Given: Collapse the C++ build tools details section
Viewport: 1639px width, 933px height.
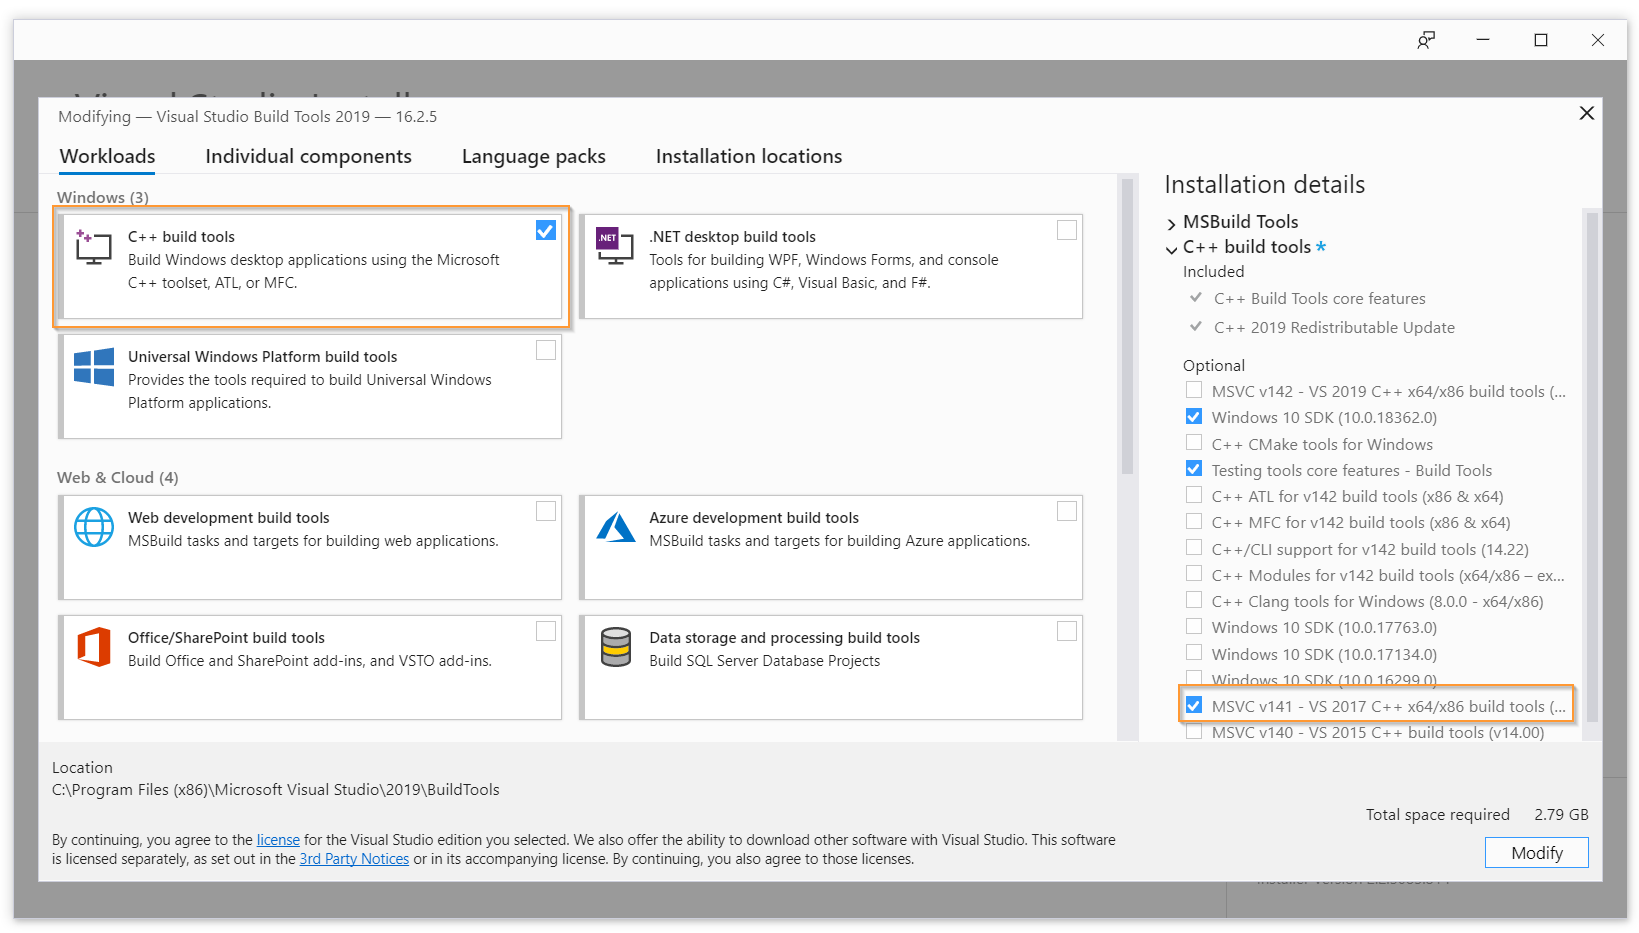Looking at the screenshot, I should 1172,249.
